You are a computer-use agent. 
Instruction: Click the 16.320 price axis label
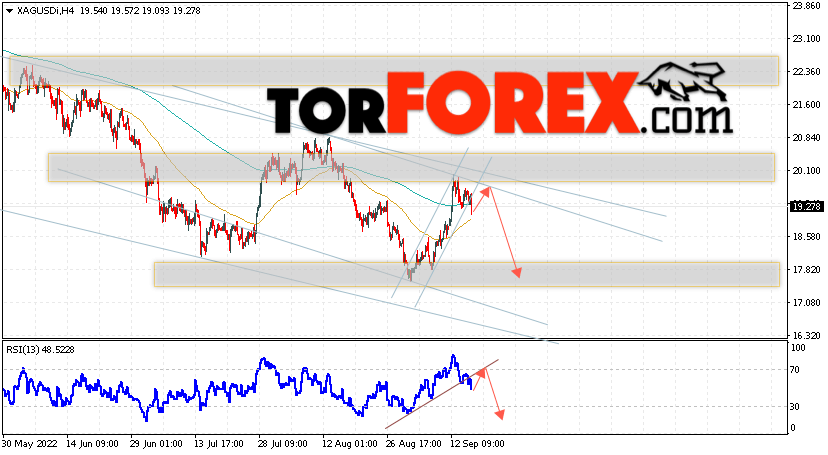coord(806,335)
